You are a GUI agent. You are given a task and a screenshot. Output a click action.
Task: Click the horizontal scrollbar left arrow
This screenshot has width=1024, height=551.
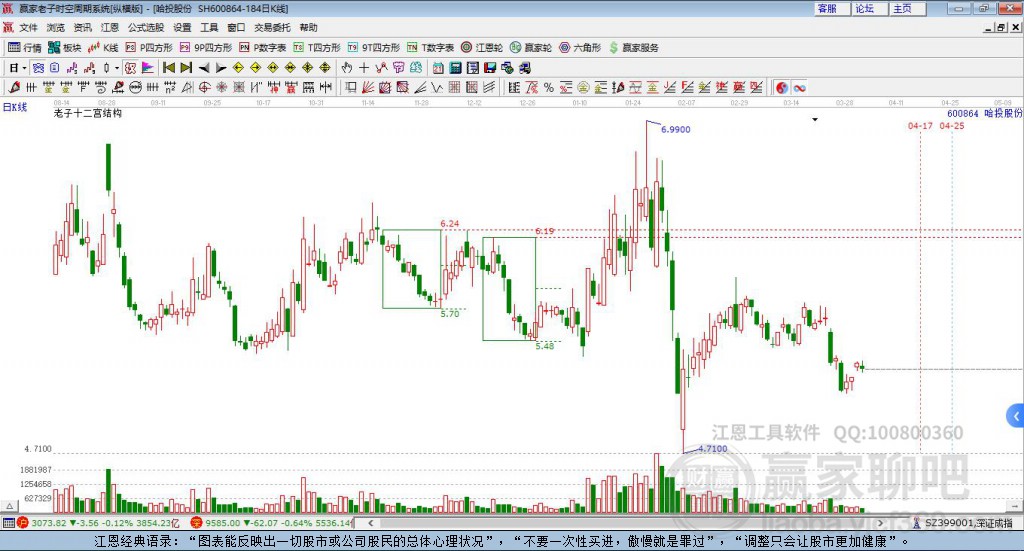(x=370, y=523)
